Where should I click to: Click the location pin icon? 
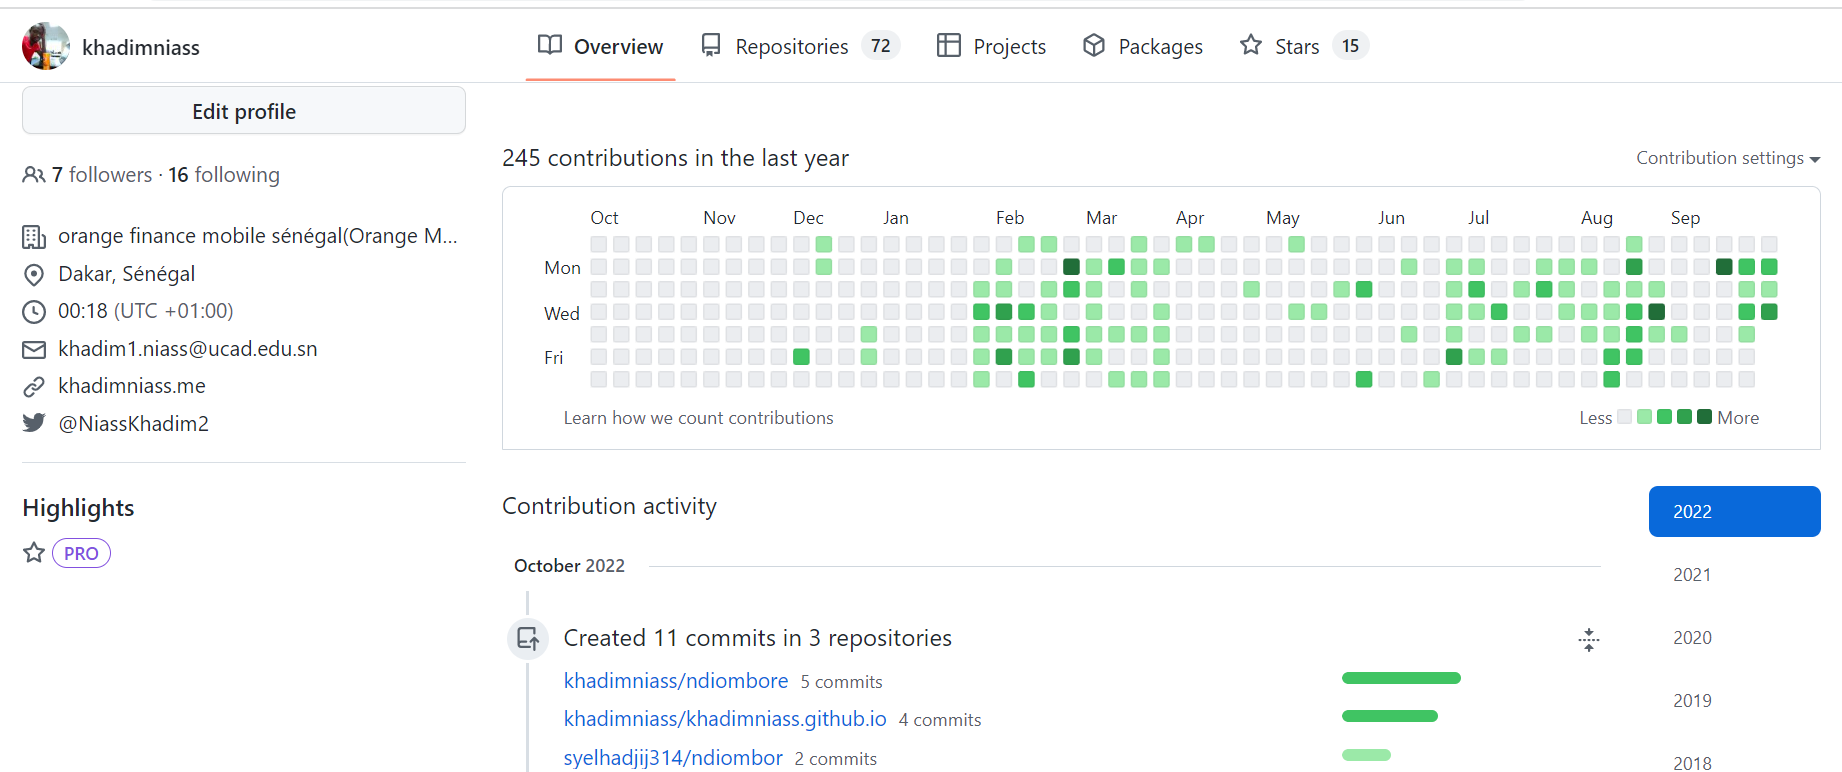click(x=34, y=274)
